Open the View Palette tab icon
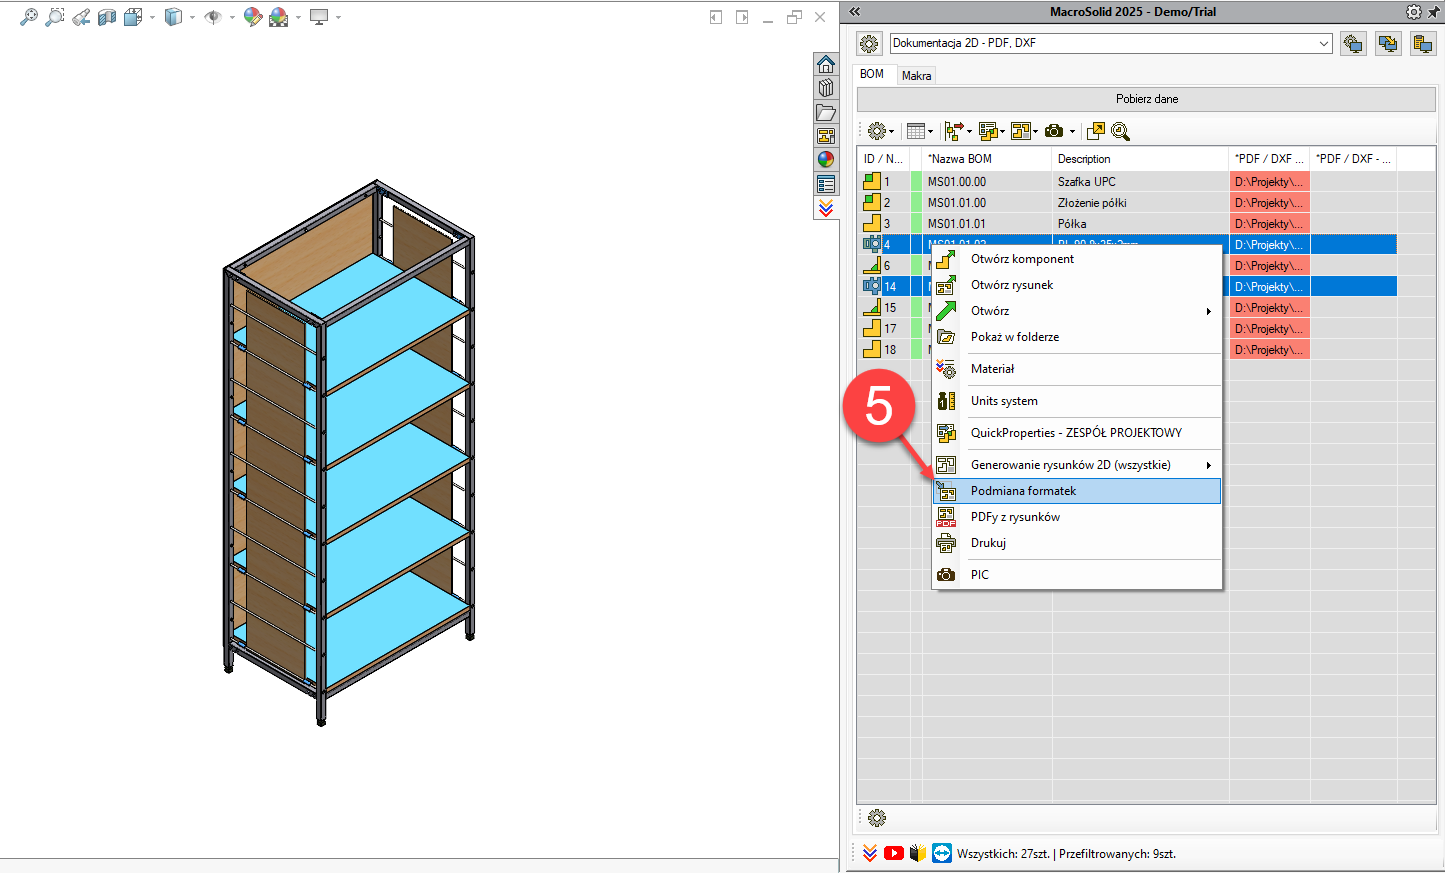The width and height of the screenshot is (1445, 873). (x=826, y=136)
